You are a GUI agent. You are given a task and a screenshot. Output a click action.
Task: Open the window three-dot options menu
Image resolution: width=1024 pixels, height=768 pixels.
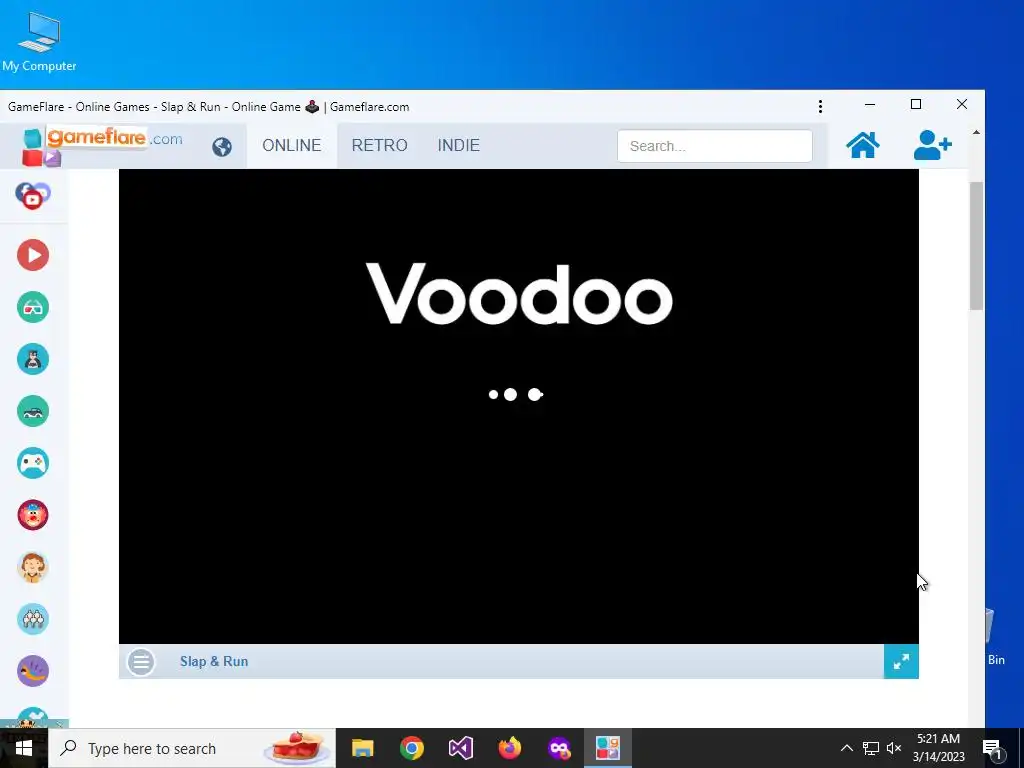pos(820,106)
